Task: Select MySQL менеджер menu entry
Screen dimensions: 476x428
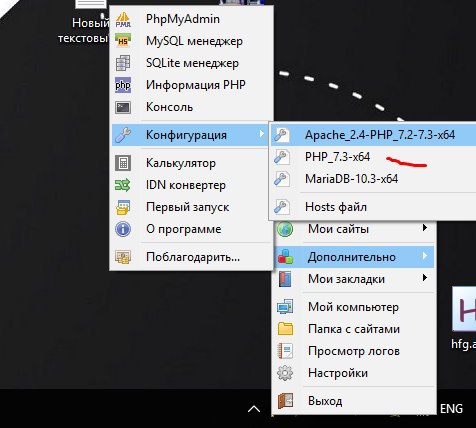Action: pos(192,41)
